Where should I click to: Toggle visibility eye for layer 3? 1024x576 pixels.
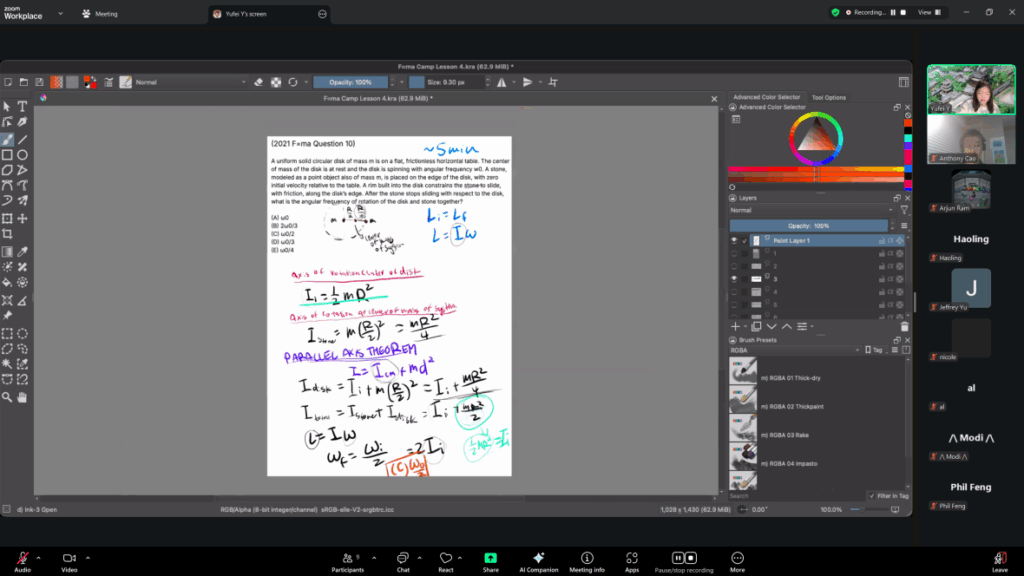pos(734,279)
